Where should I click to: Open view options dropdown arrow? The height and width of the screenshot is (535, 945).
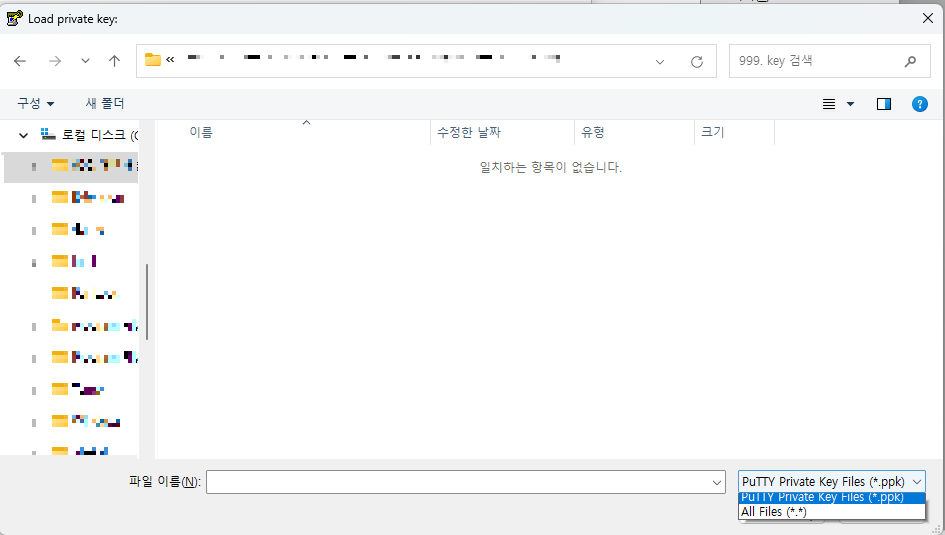point(850,104)
